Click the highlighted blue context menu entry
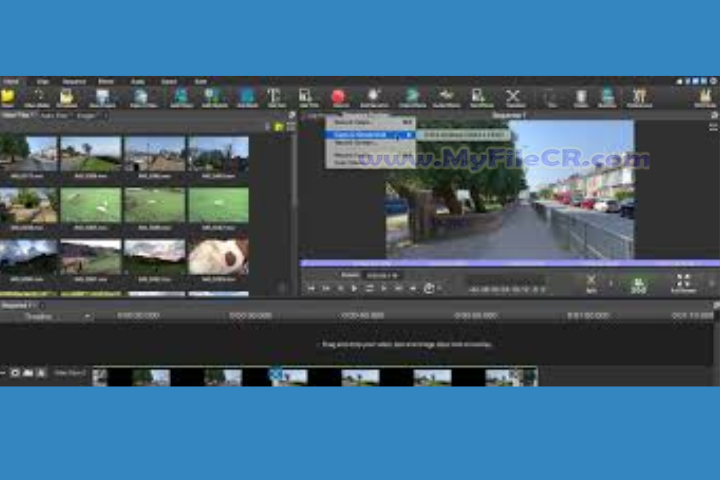The image size is (720, 480). (x=370, y=135)
